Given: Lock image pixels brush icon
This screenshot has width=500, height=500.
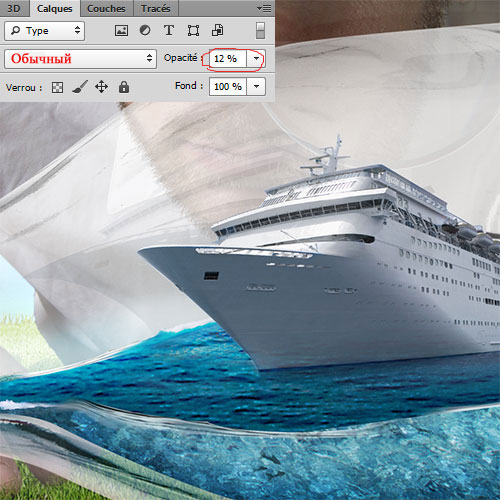Looking at the screenshot, I should click(80, 87).
